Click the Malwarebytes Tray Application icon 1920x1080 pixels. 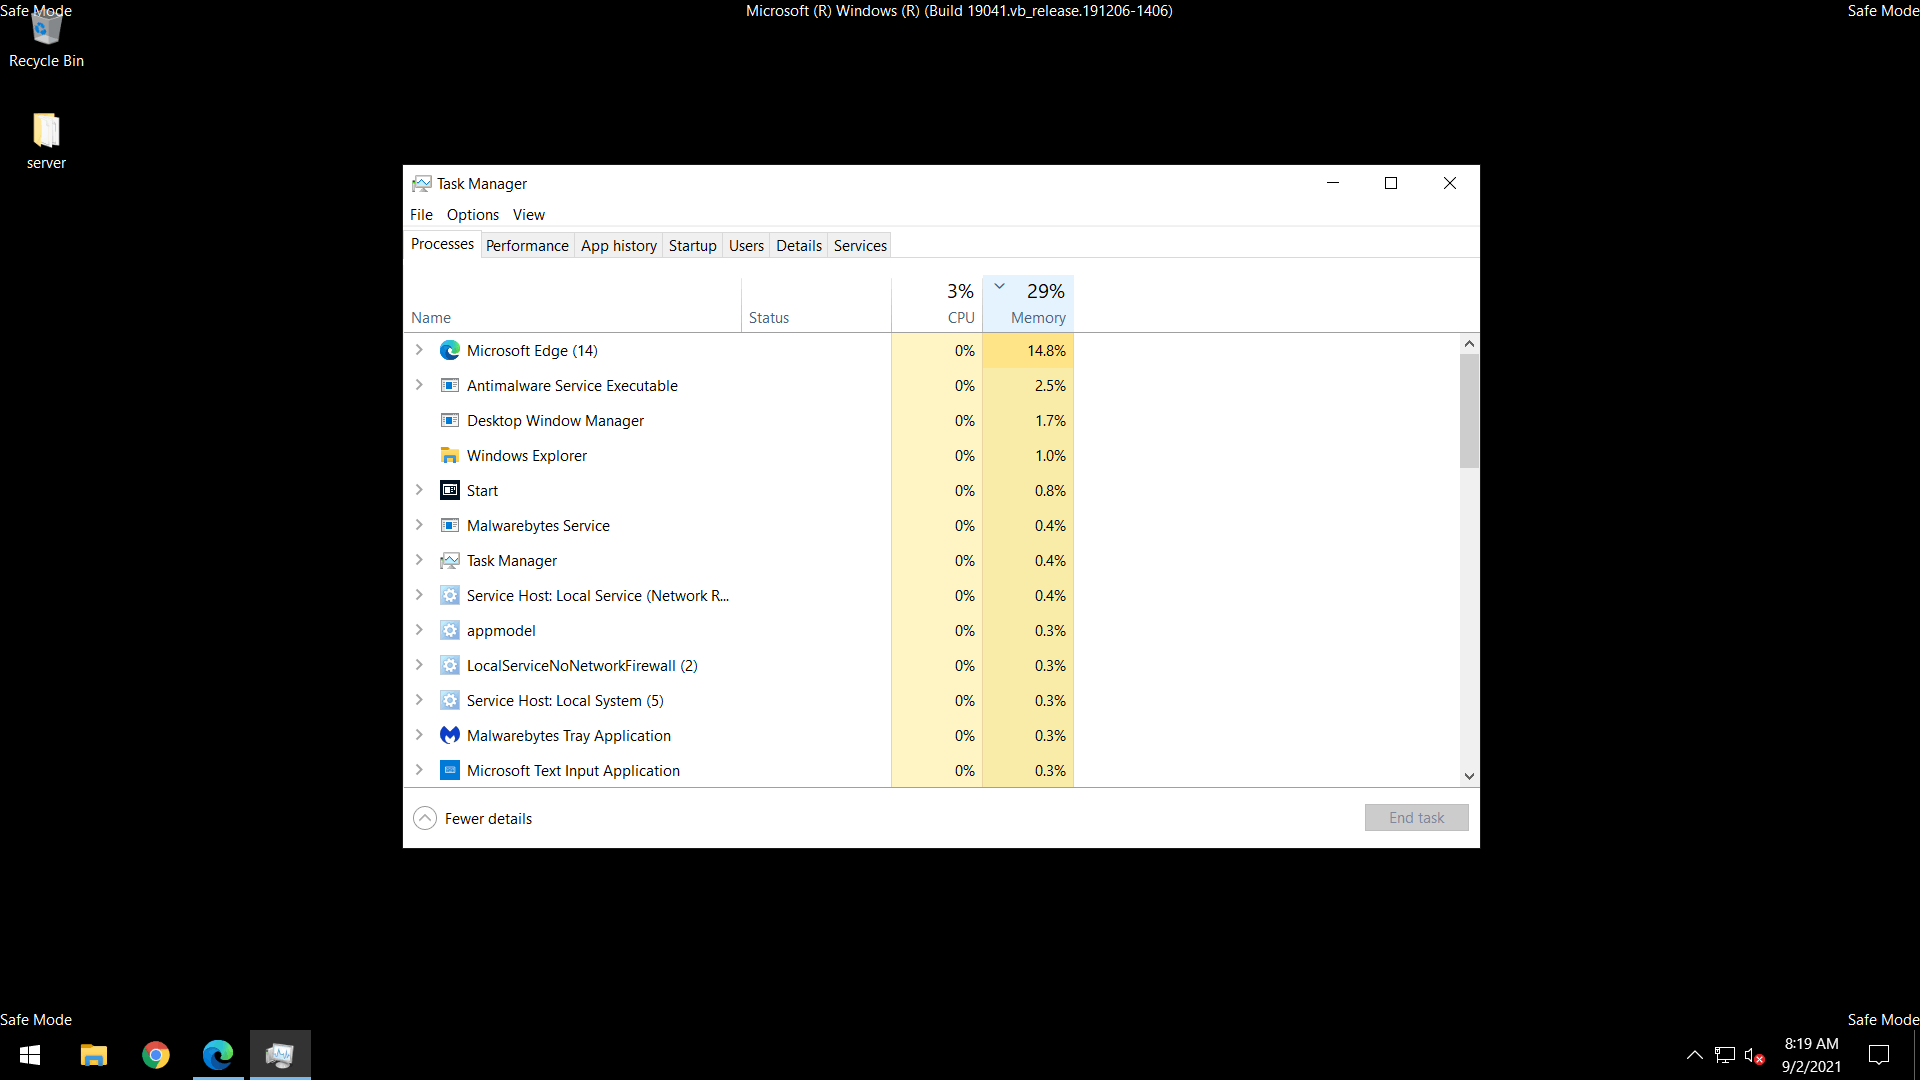450,736
